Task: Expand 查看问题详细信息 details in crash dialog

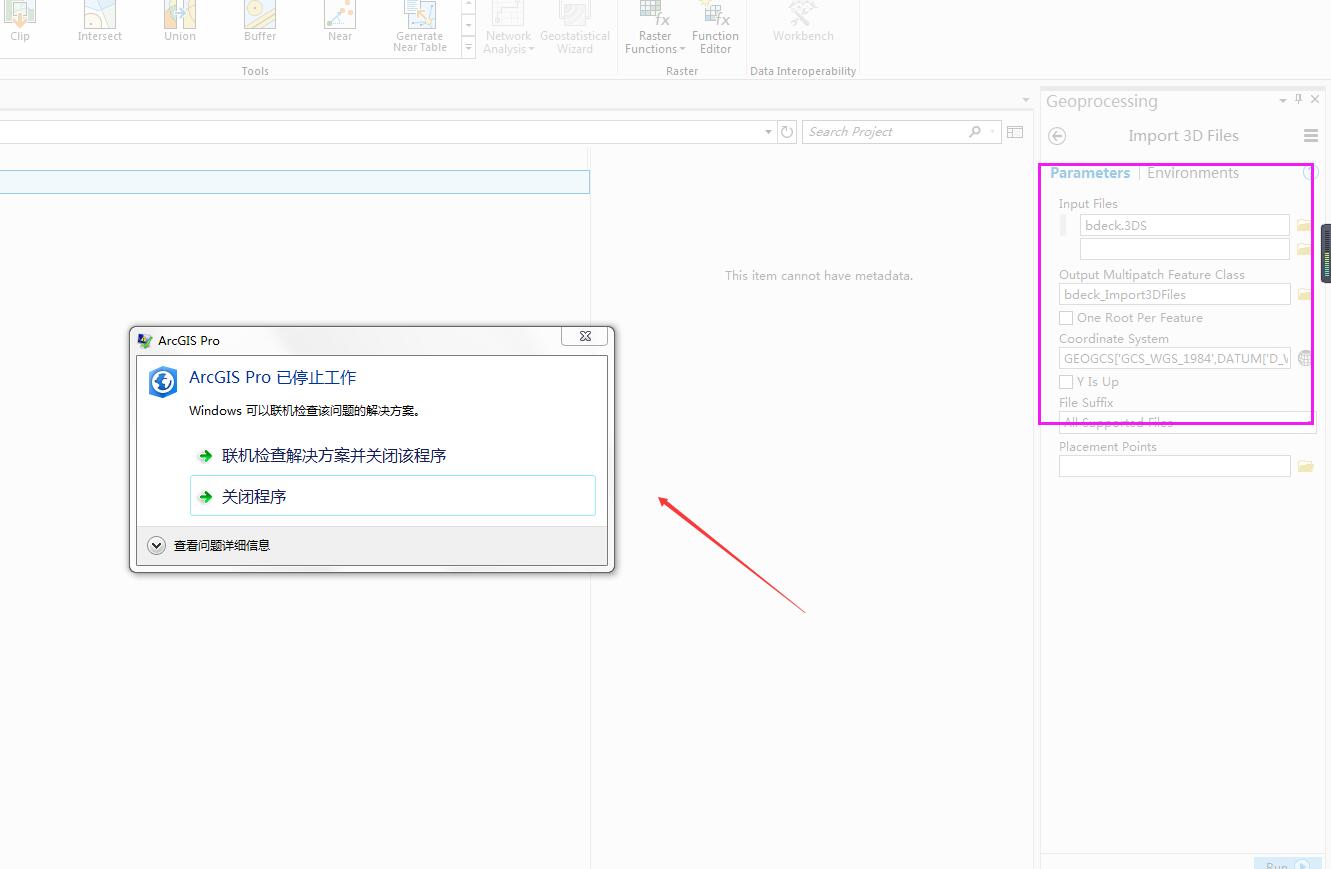Action: pyautogui.click(x=156, y=545)
